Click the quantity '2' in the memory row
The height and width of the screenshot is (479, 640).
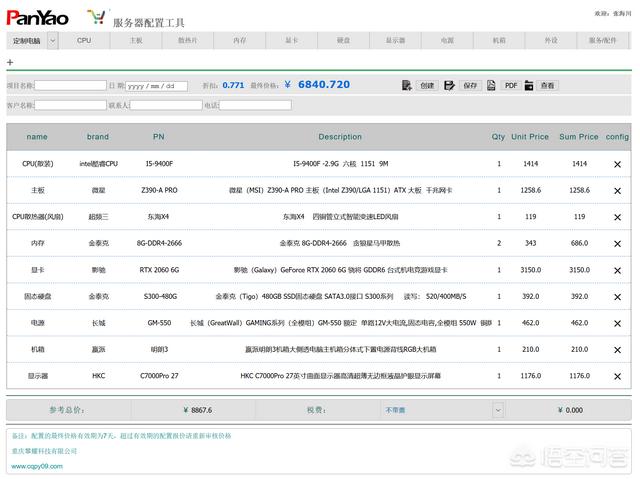[499, 243]
